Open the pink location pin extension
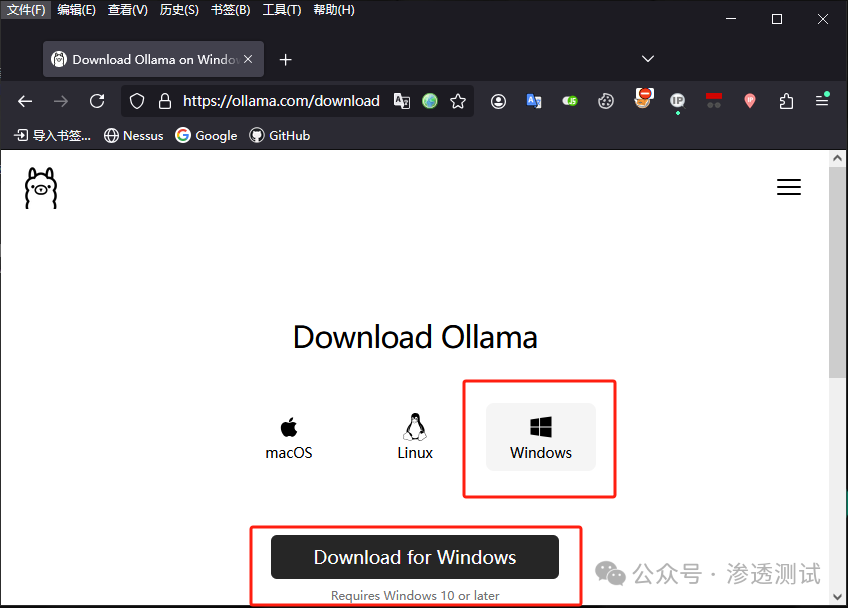Screen dimensions: 848x608 pos(750,101)
